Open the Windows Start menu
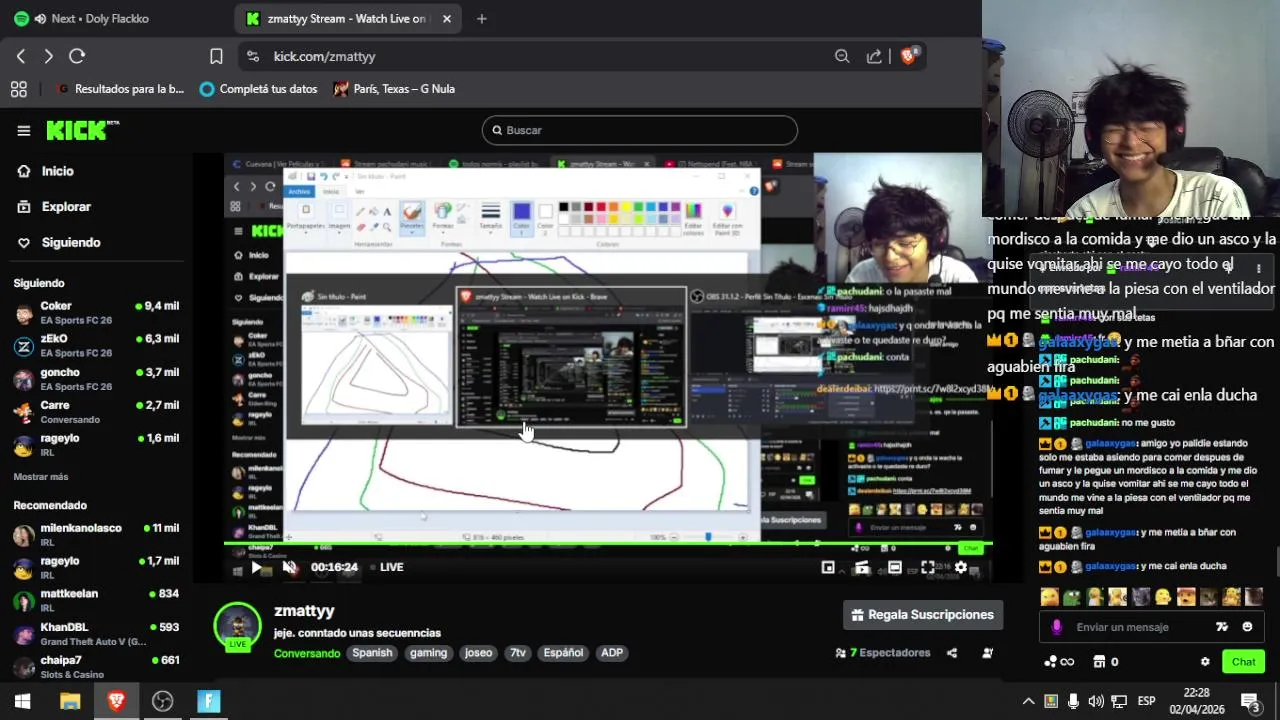The height and width of the screenshot is (720, 1280). (22, 701)
